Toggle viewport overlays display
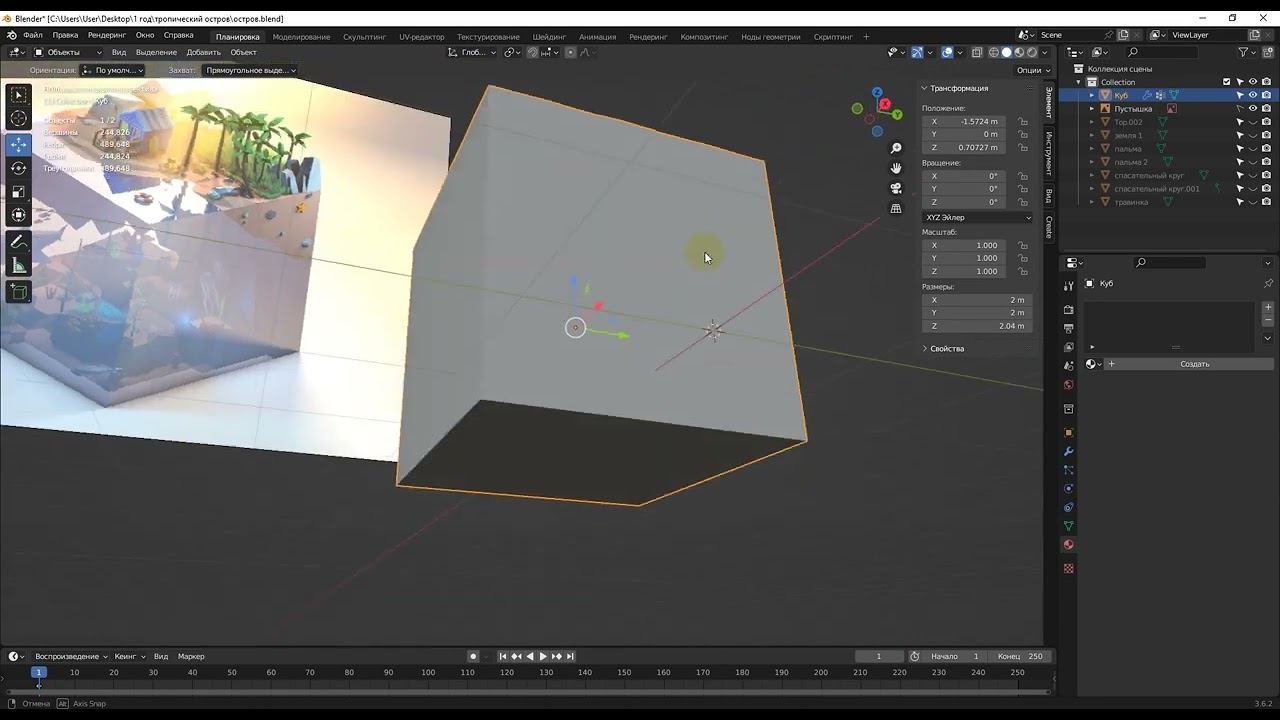The height and width of the screenshot is (720, 1280). 947,52
